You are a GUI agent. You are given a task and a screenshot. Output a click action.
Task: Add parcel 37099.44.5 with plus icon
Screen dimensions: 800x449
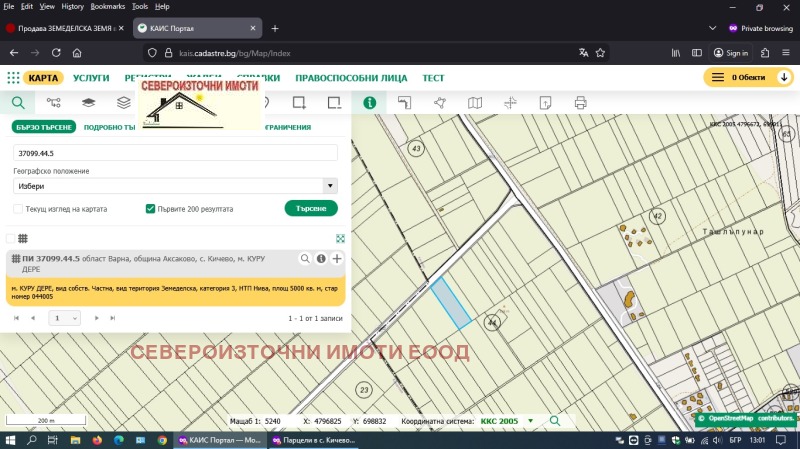point(337,259)
